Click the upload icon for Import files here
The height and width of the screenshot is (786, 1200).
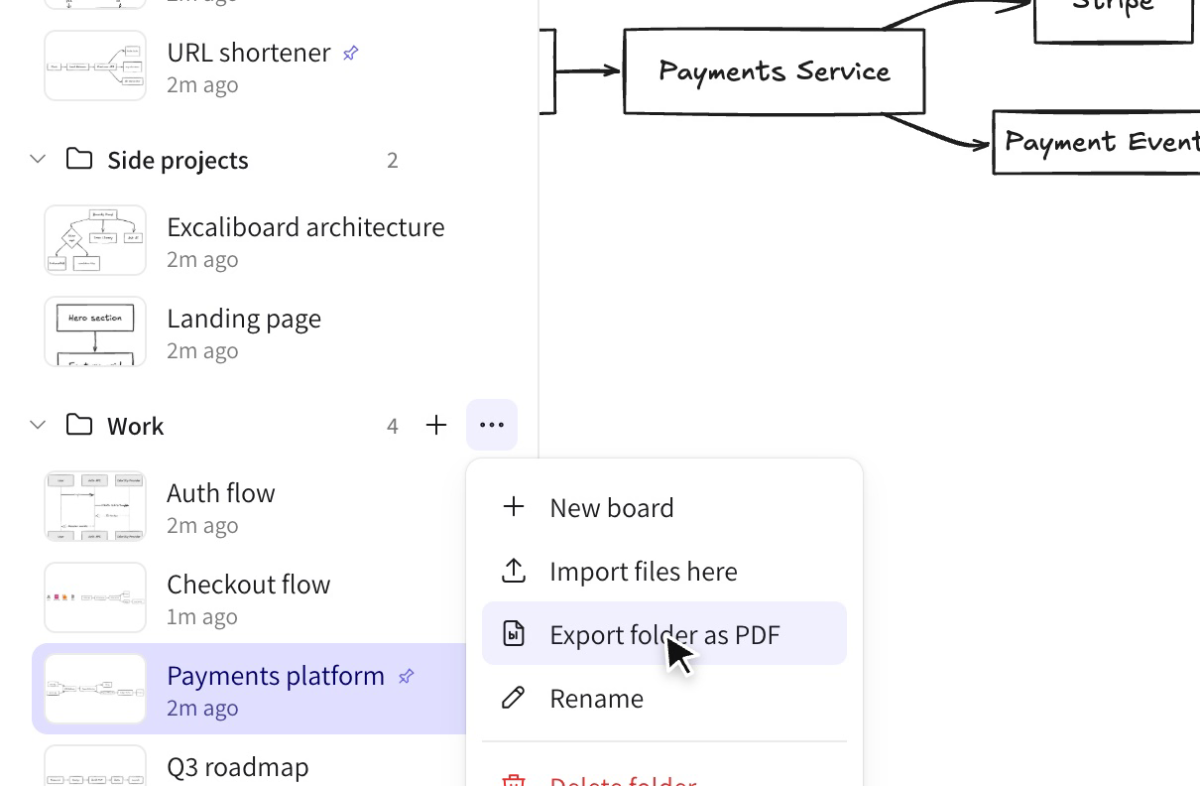coord(513,571)
